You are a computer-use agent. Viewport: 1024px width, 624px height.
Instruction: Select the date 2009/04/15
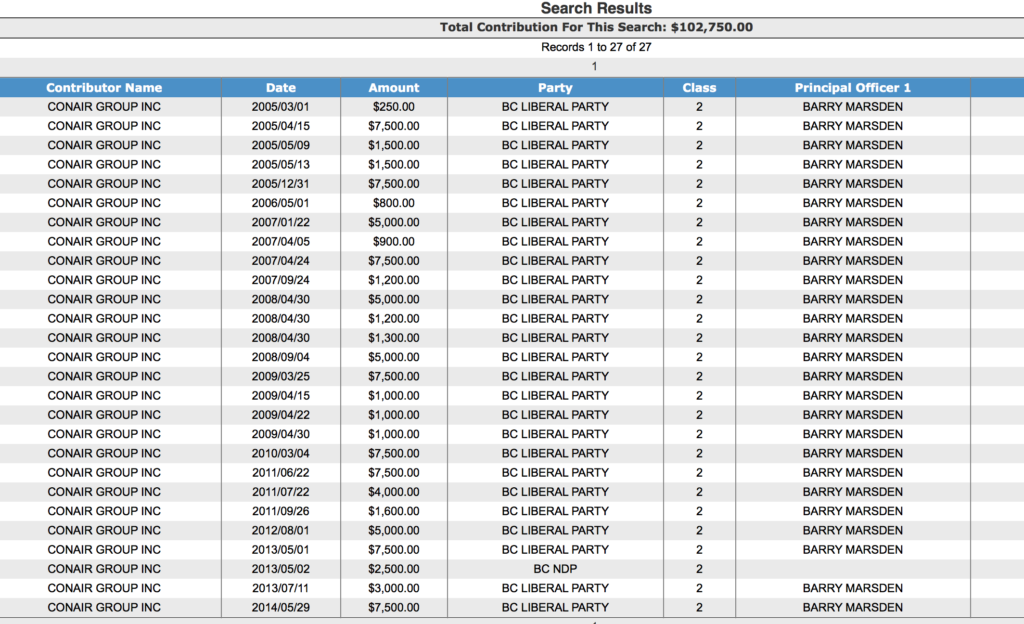click(x=281, y=396)
